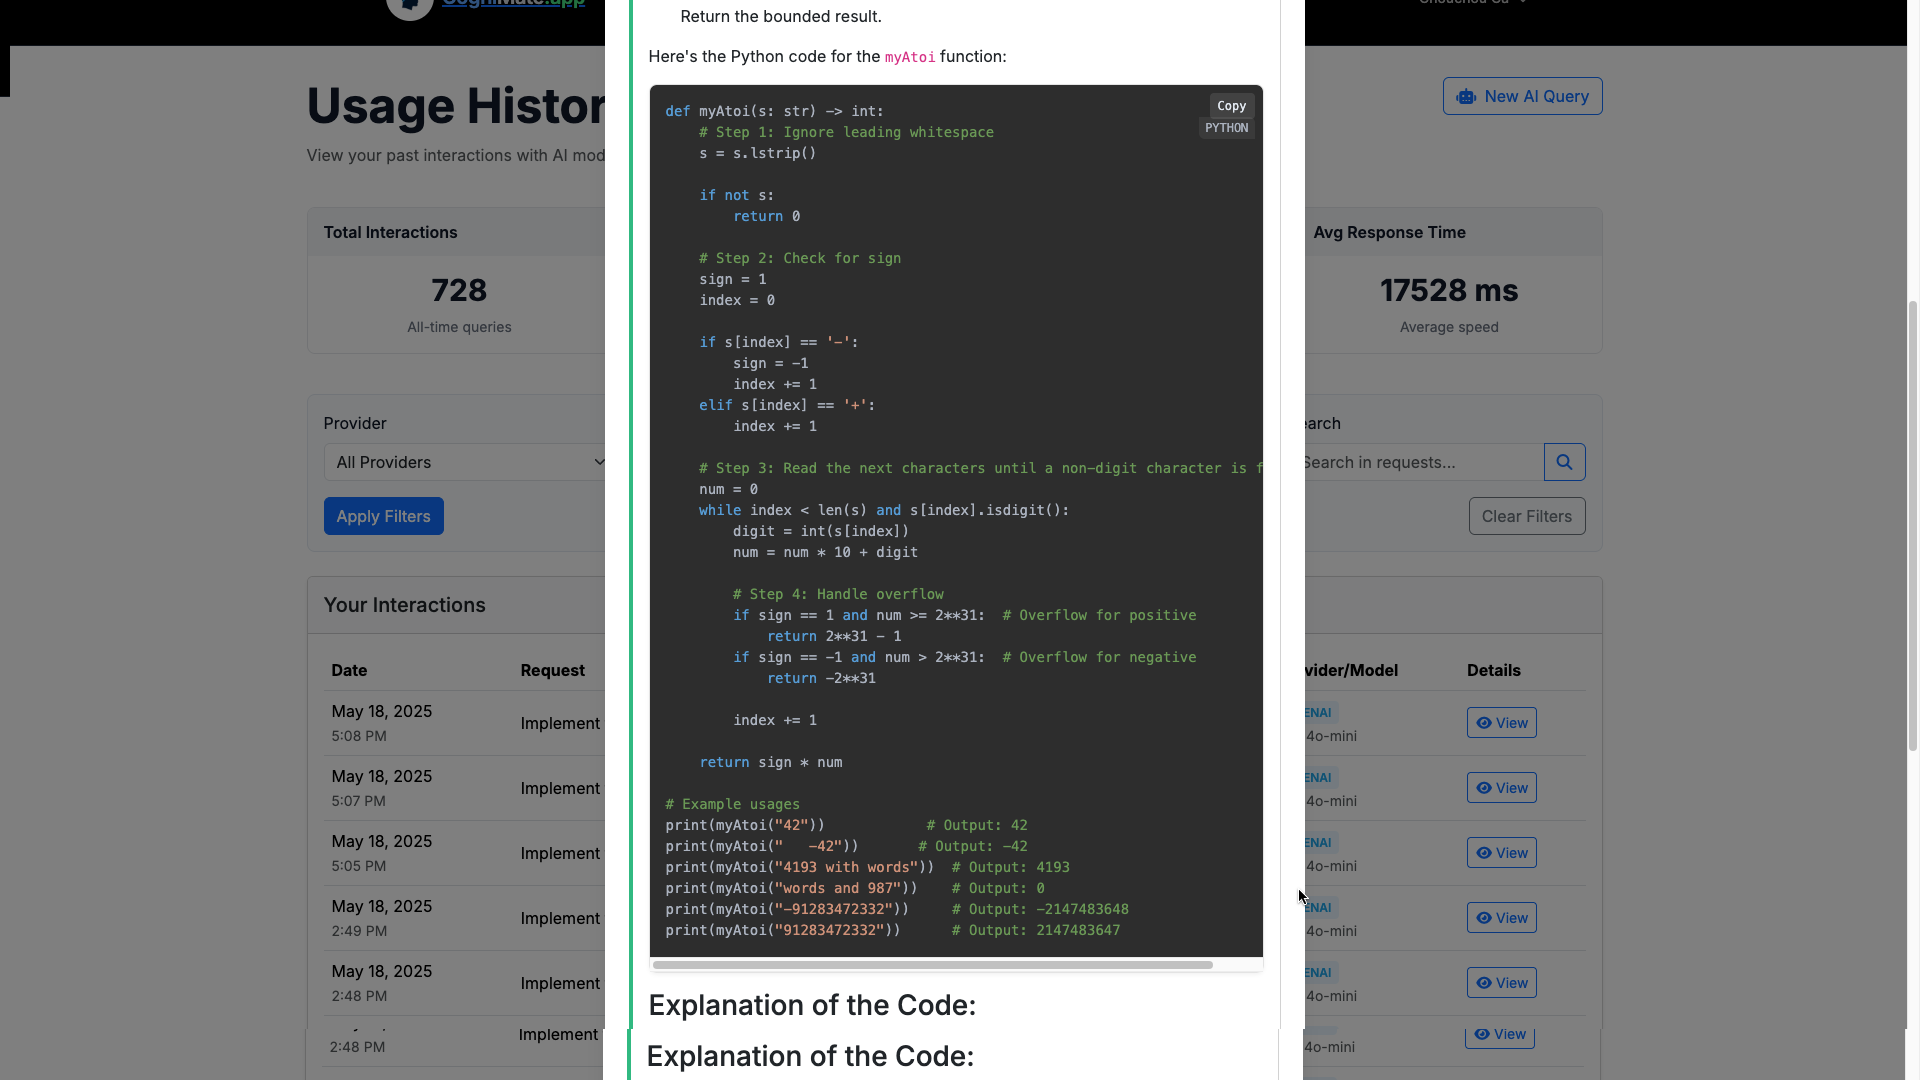Click the eye icon in the 2:49 PM row
This screenshot has height=1080, width=1920.
pyautogui.click(x=1483, y=917)
